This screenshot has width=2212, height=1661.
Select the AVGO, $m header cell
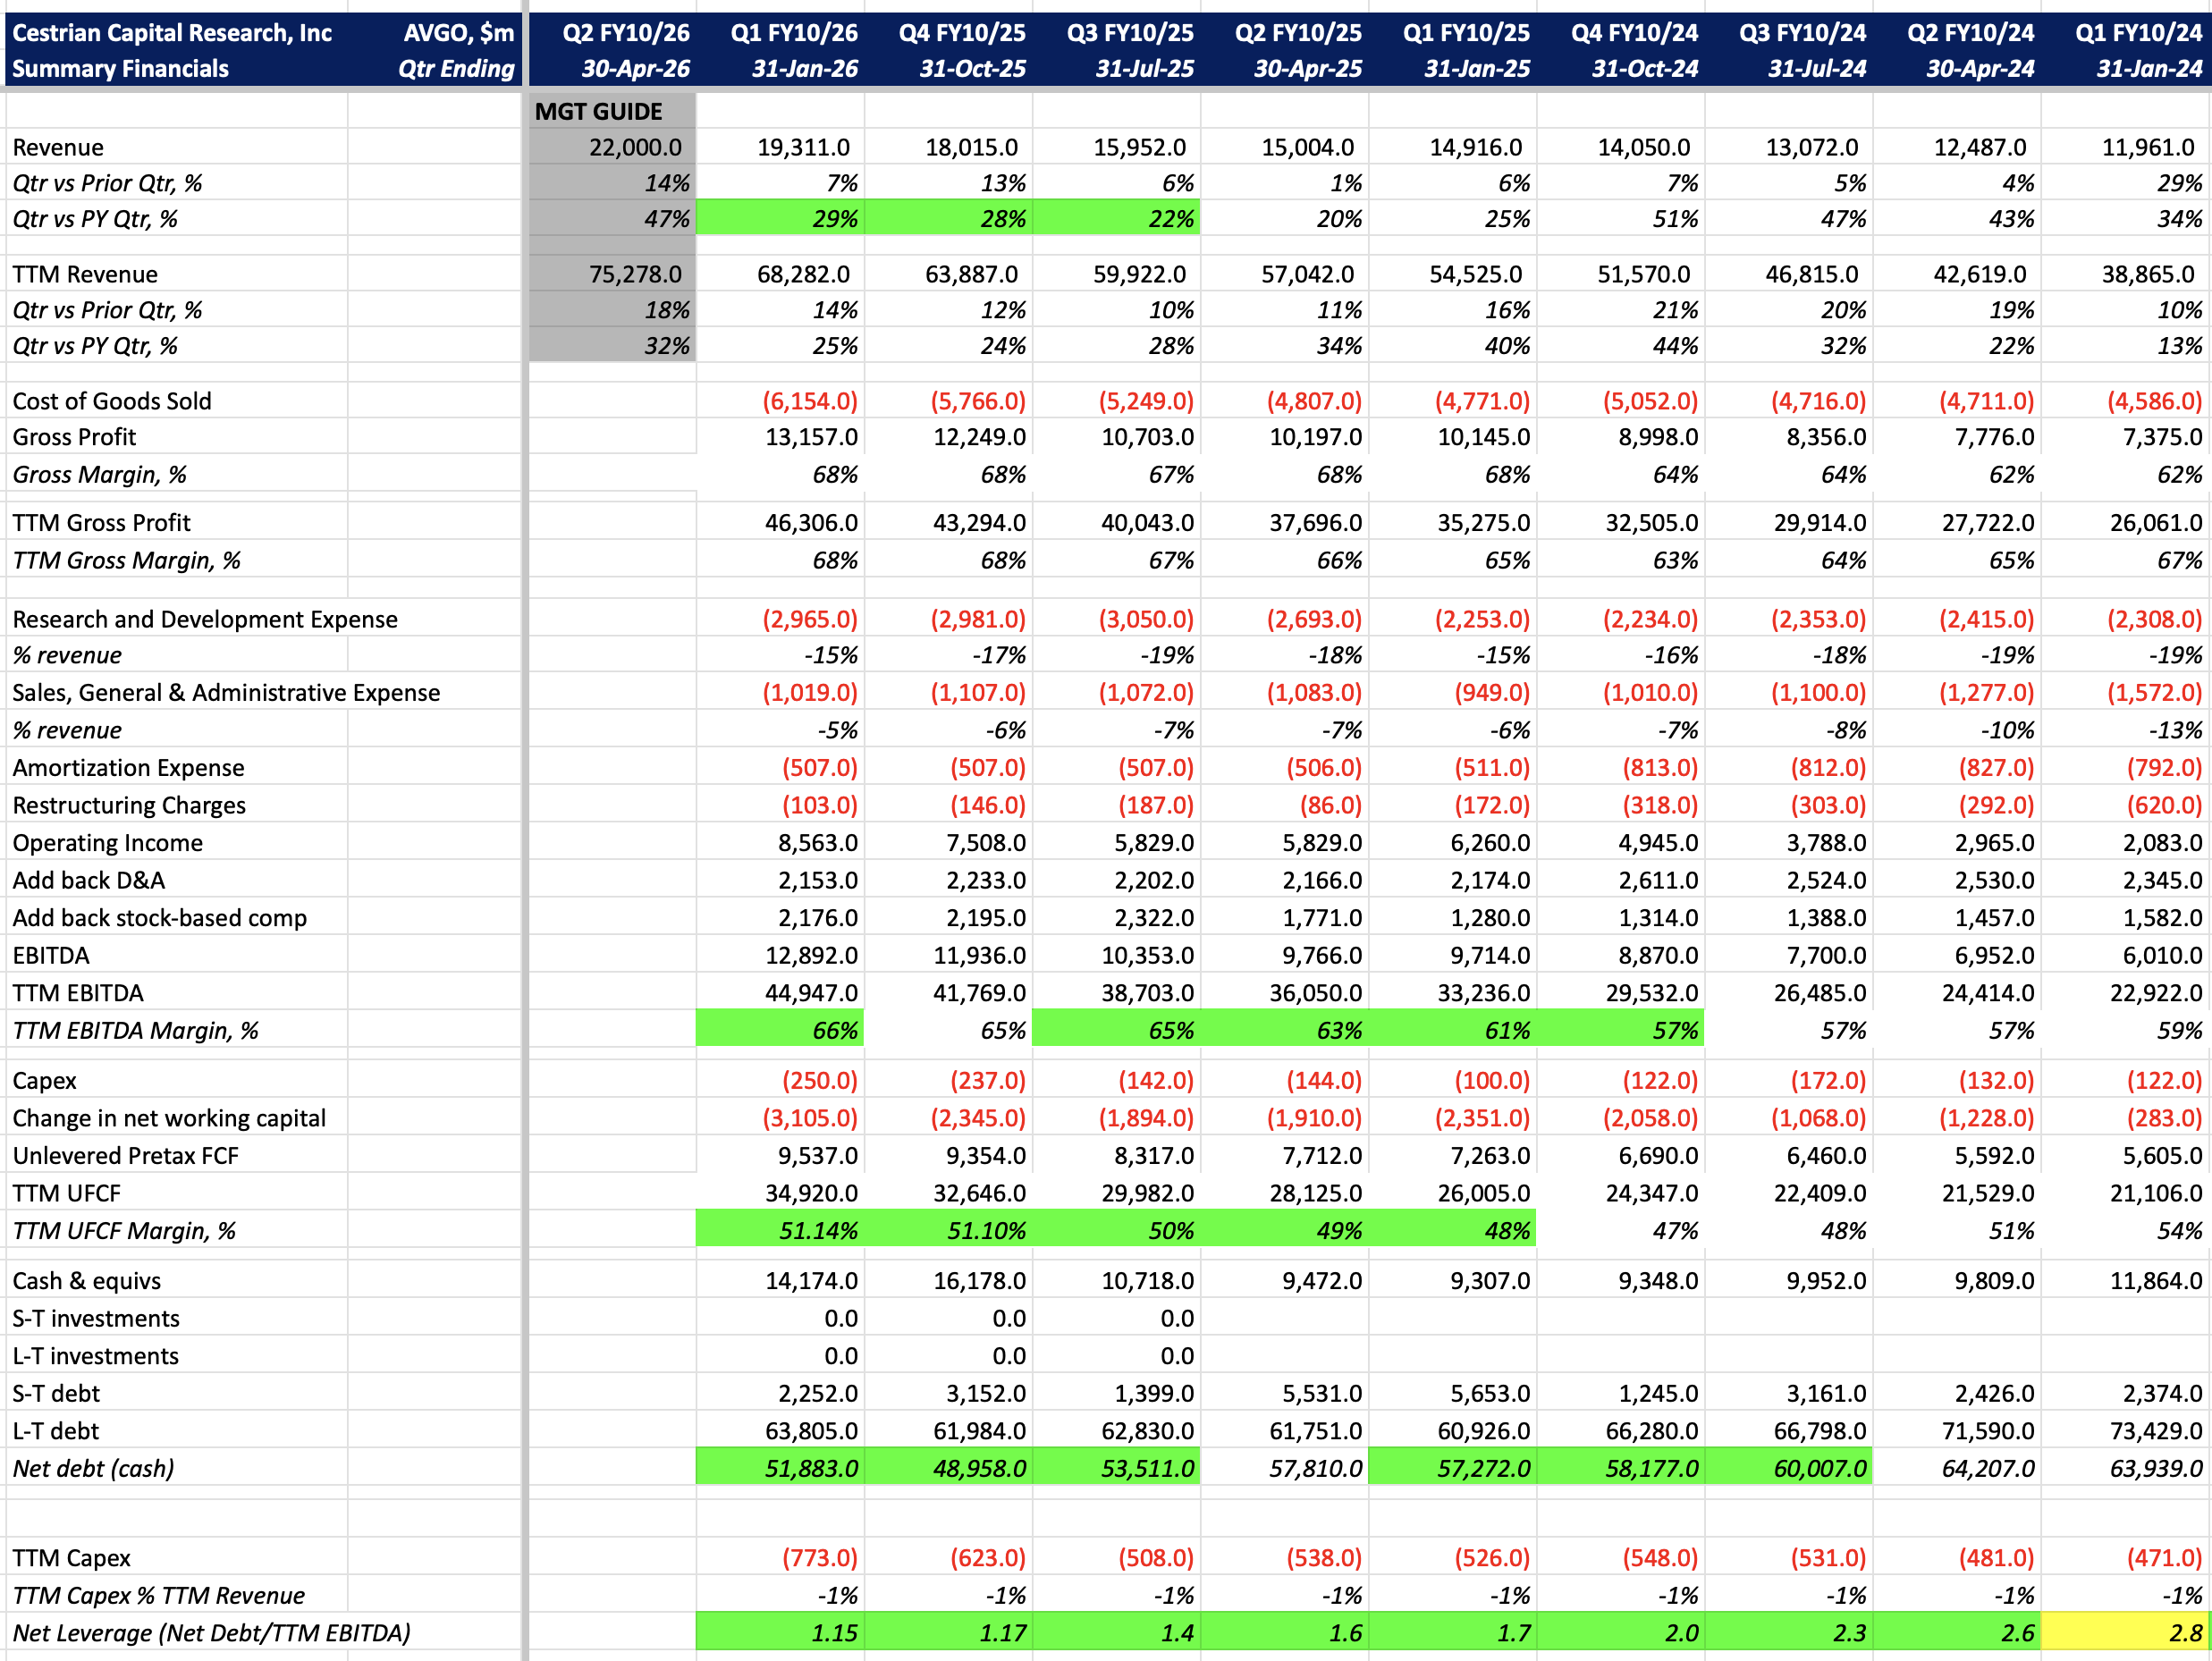tap(458, 33)
